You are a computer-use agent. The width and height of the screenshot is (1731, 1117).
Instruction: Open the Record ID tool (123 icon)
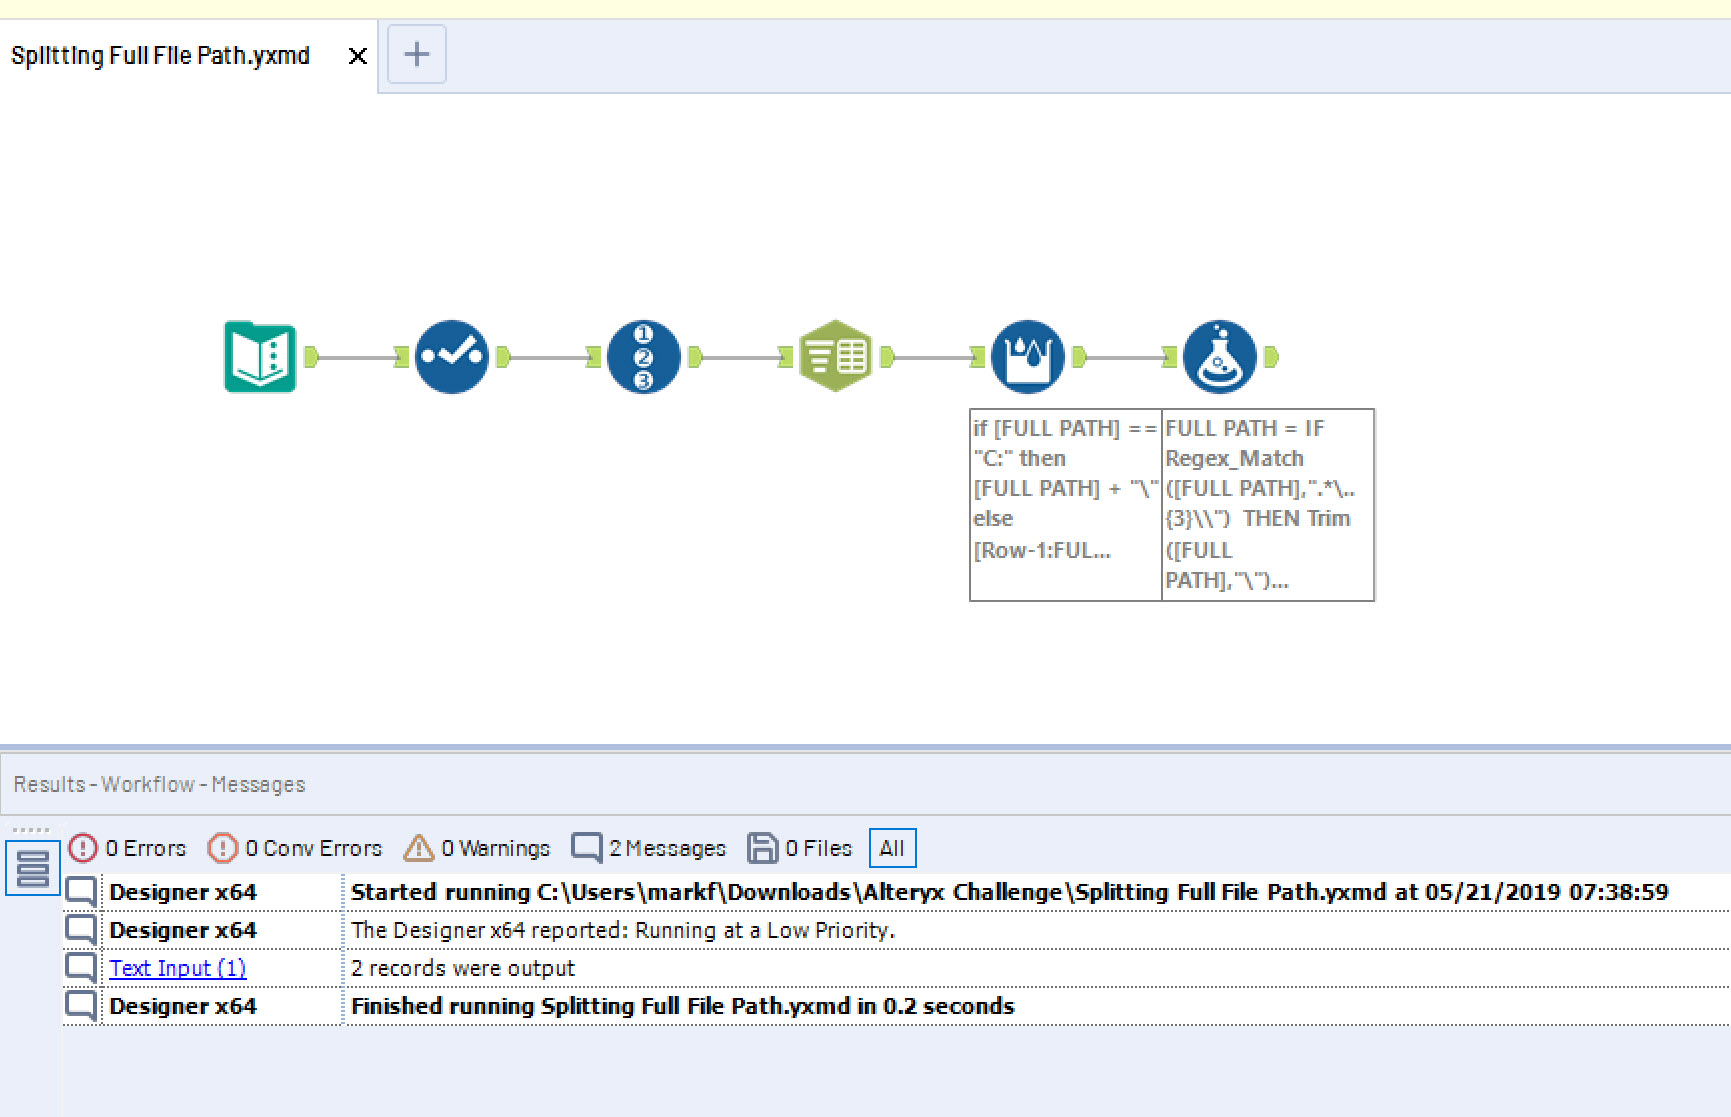click(643, 357)
